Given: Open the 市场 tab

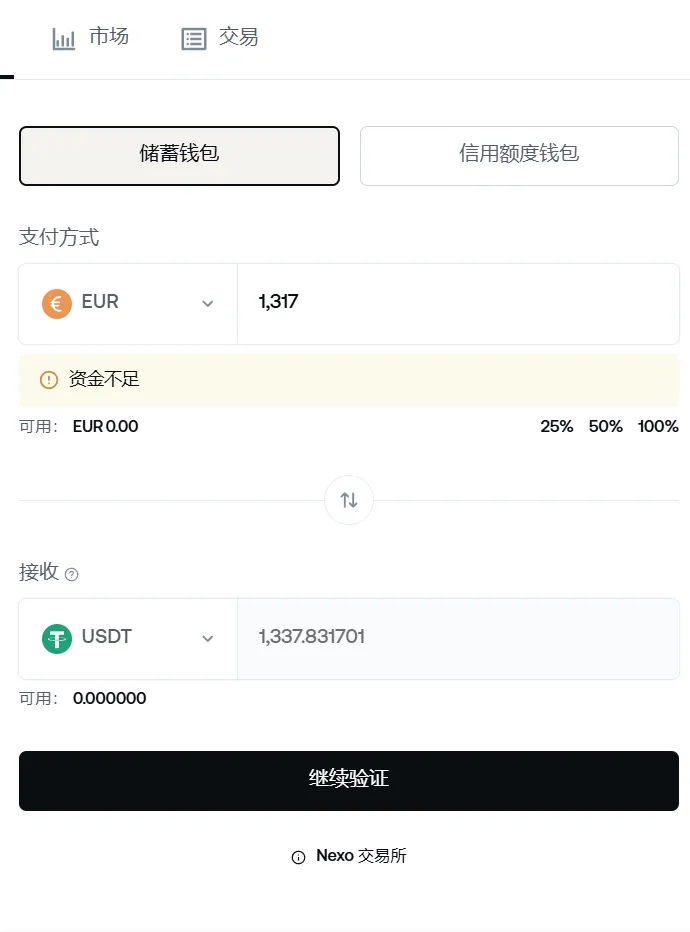Looking at the screenshot, I should pyautogui.click(x=108, y=38).
